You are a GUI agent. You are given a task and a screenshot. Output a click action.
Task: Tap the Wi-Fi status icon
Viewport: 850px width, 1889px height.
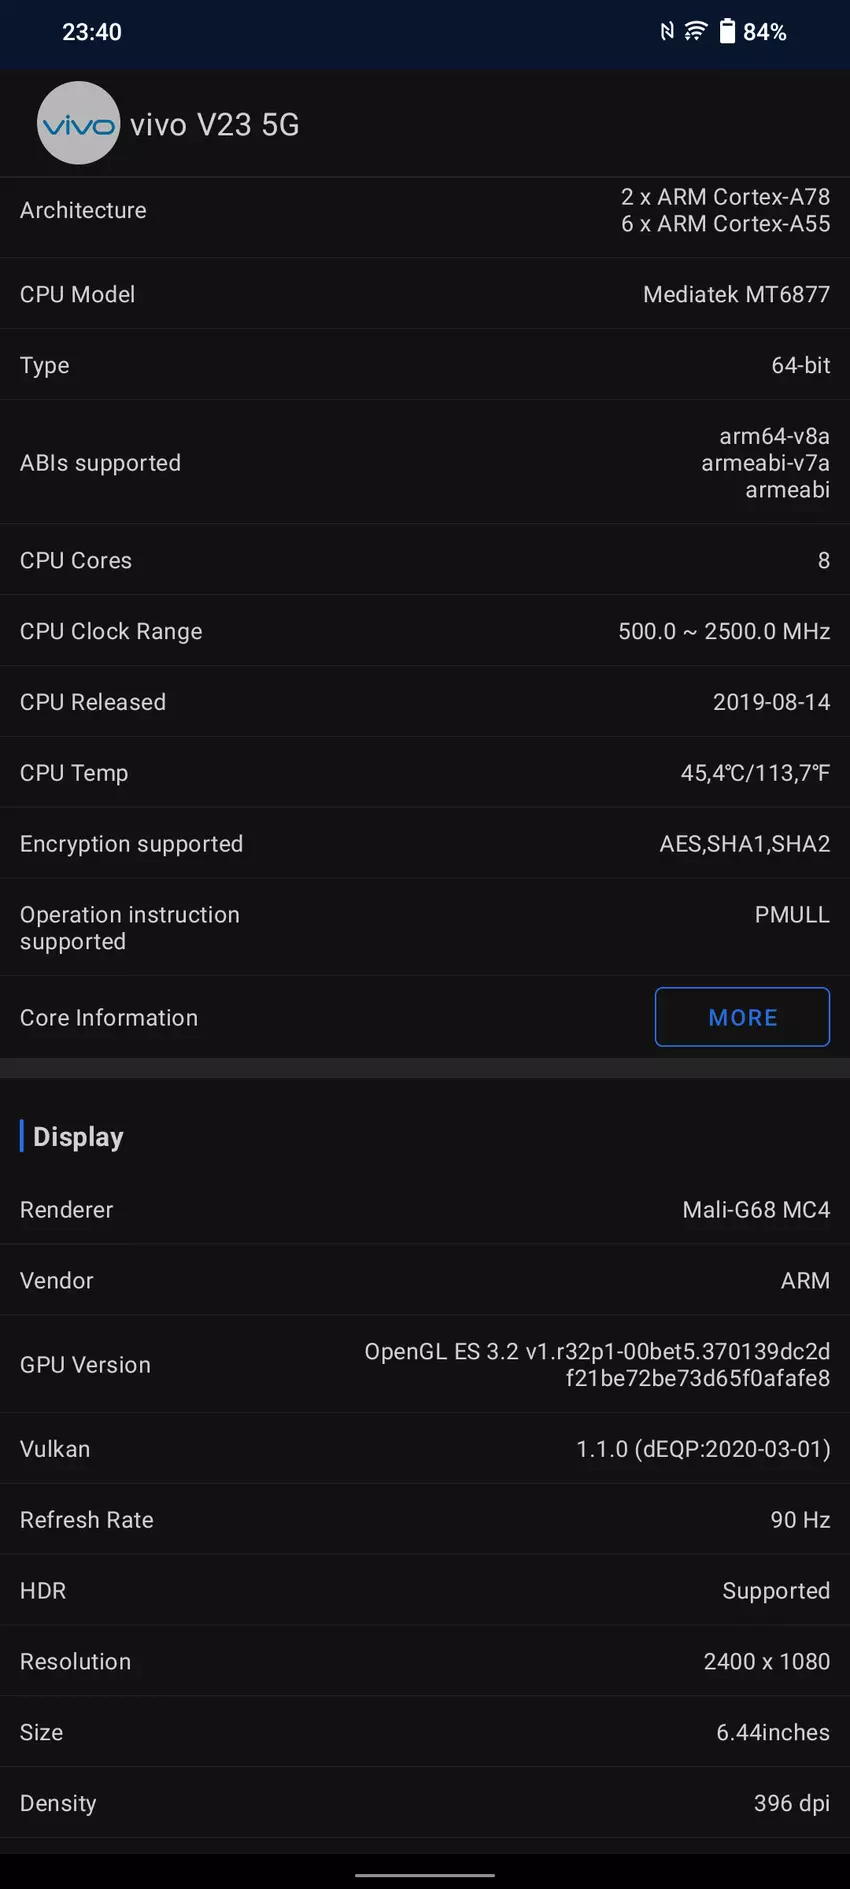pyautogui.click(x=695, y=32)
